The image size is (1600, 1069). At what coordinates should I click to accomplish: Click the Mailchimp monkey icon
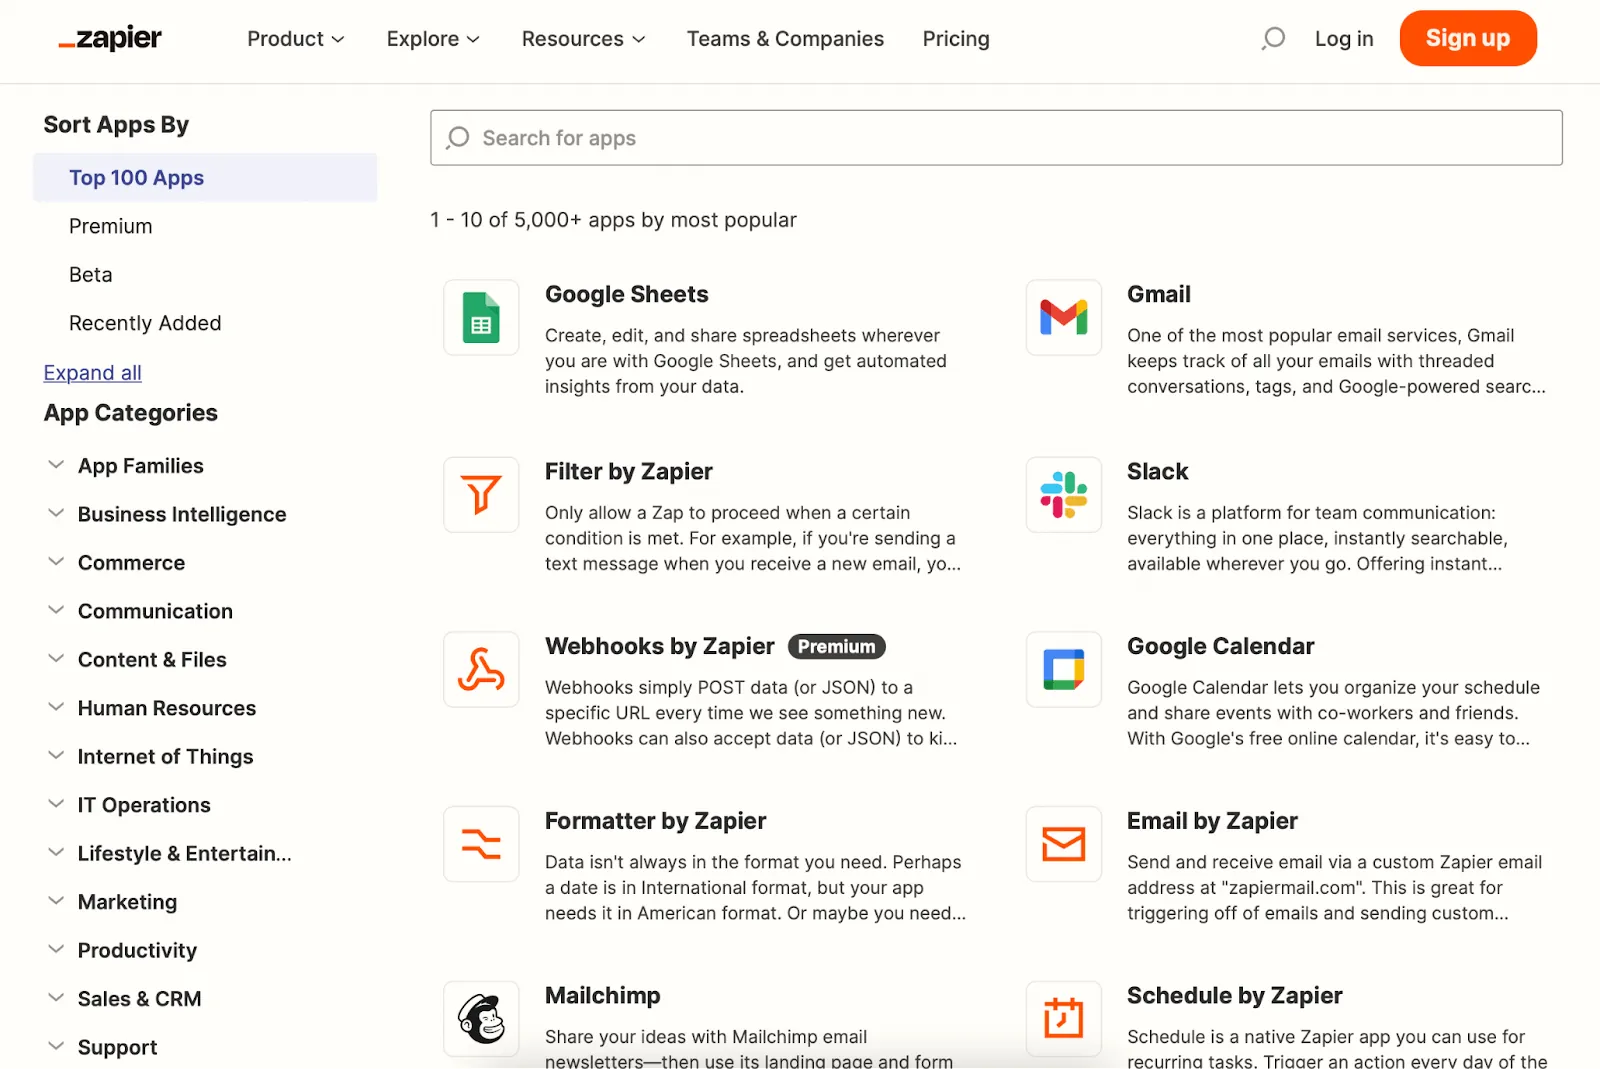(x=481, y=1018)
